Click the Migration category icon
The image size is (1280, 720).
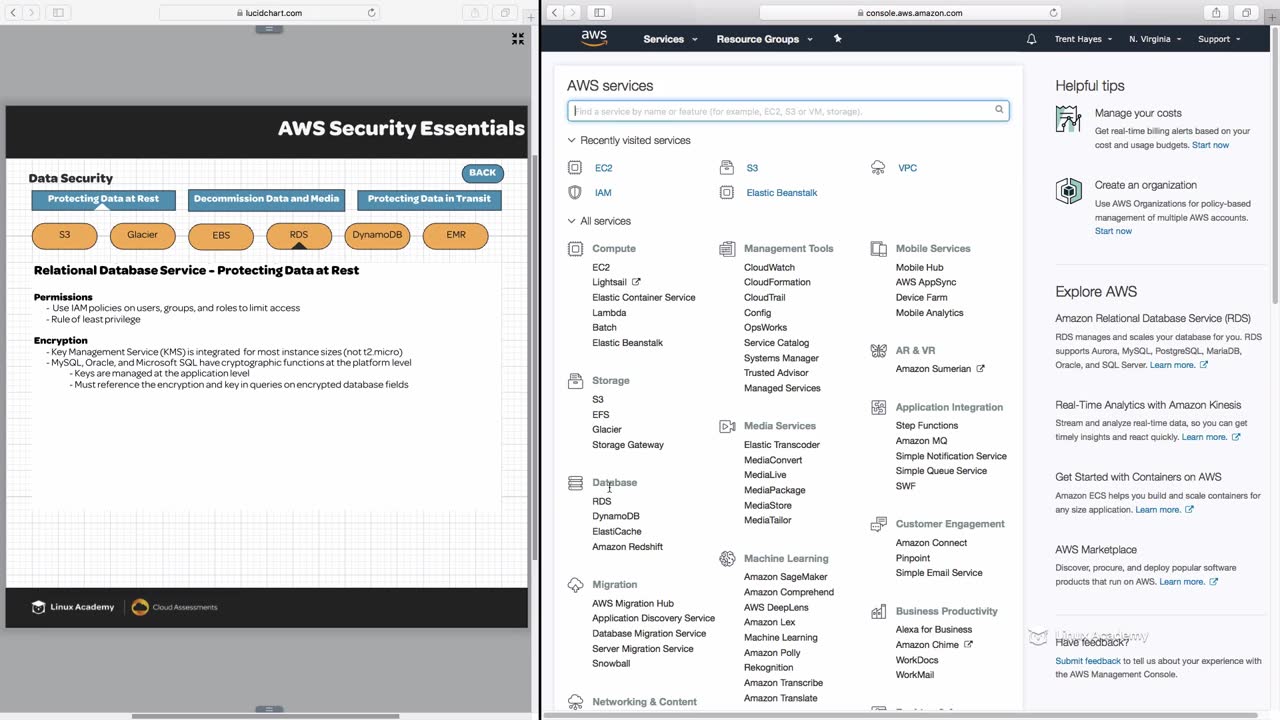pos(575,585)
